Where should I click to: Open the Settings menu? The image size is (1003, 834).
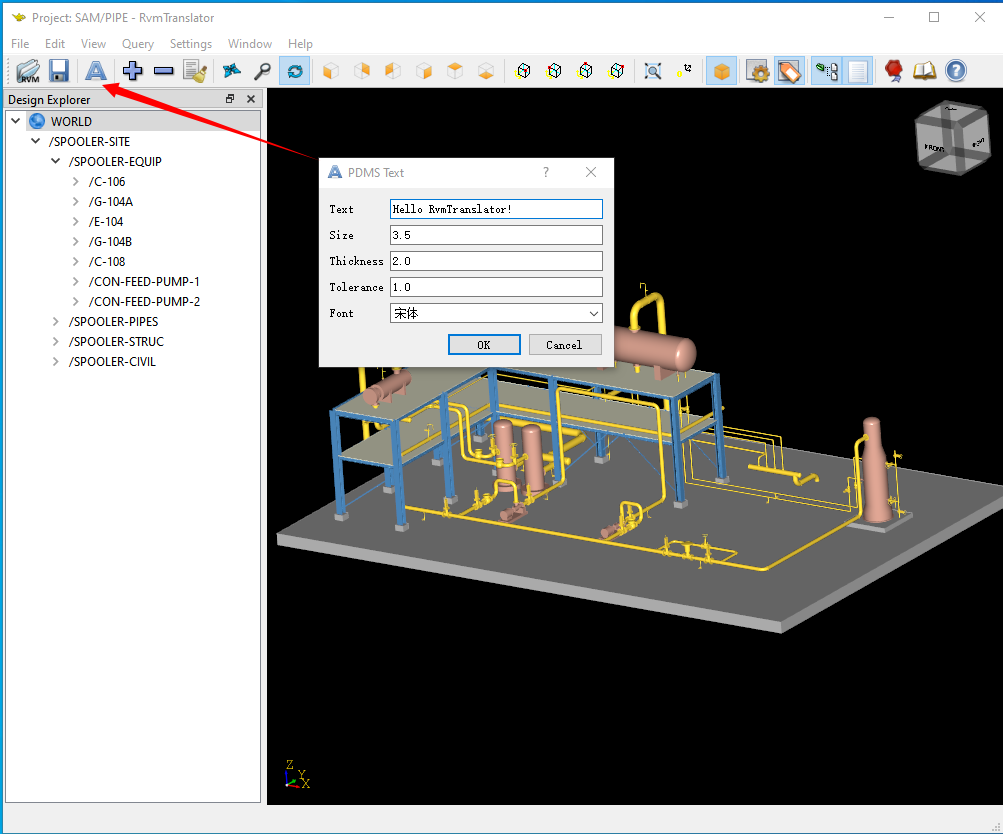(x=191, y=43)
